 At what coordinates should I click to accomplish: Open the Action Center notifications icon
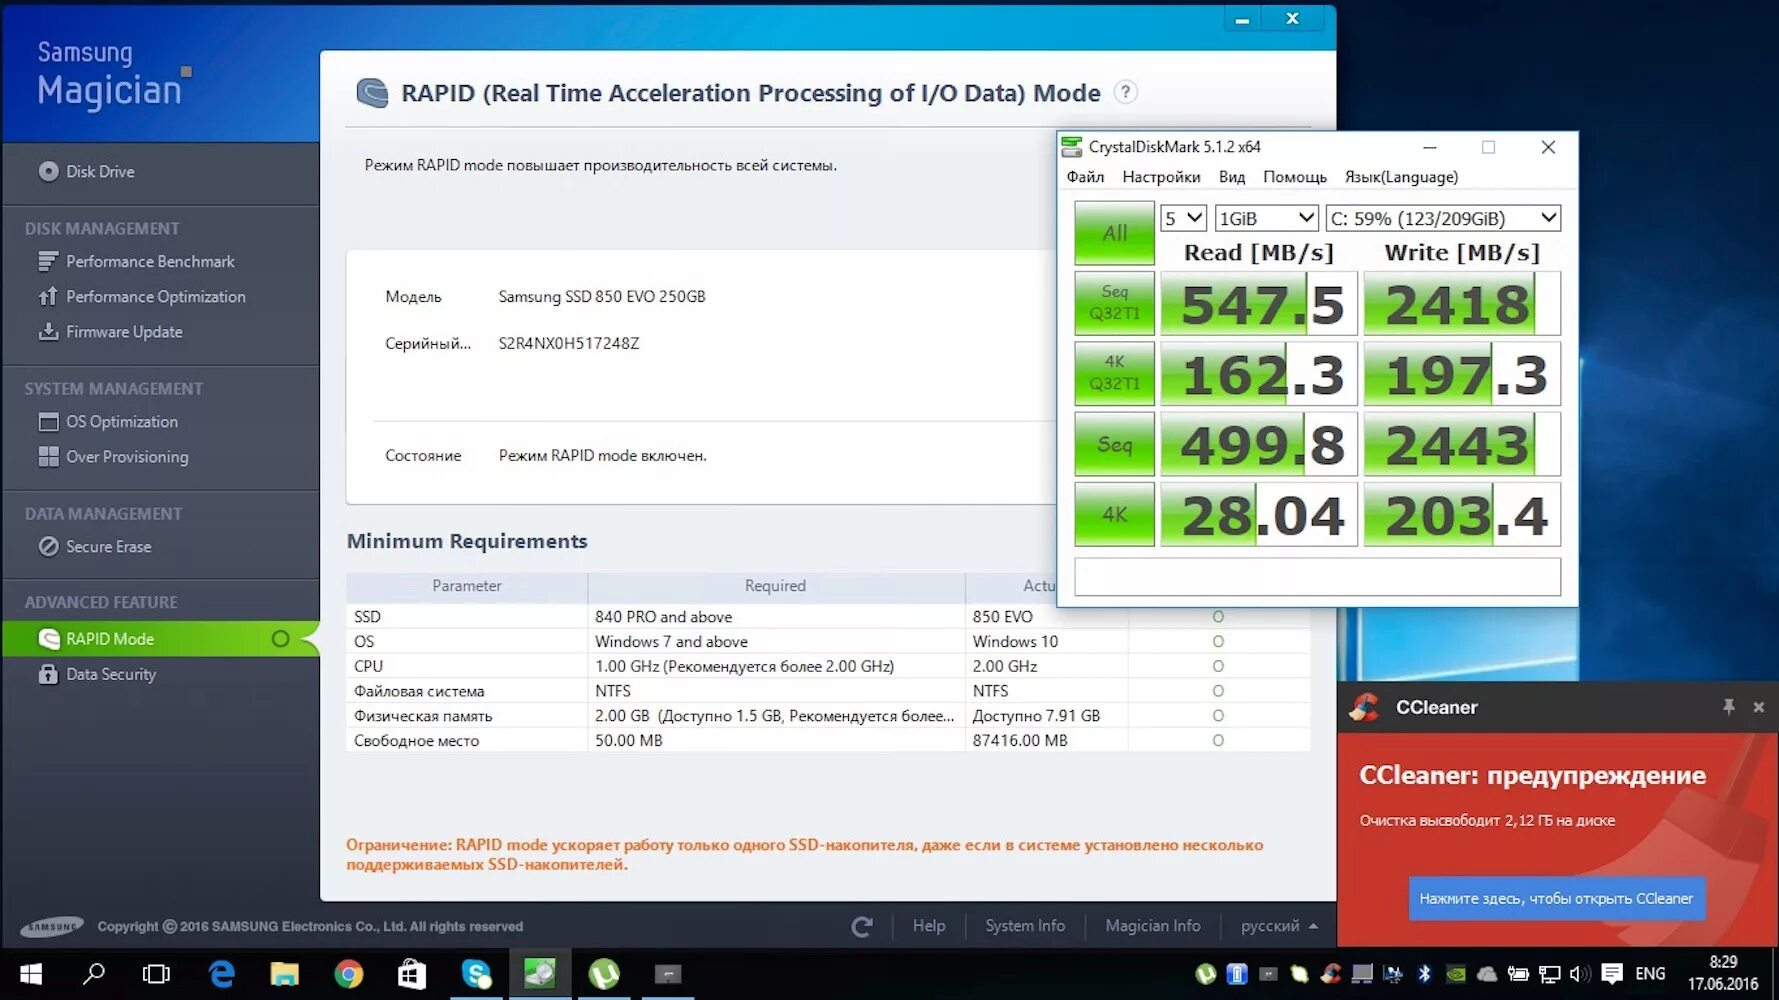point(1612,974)
